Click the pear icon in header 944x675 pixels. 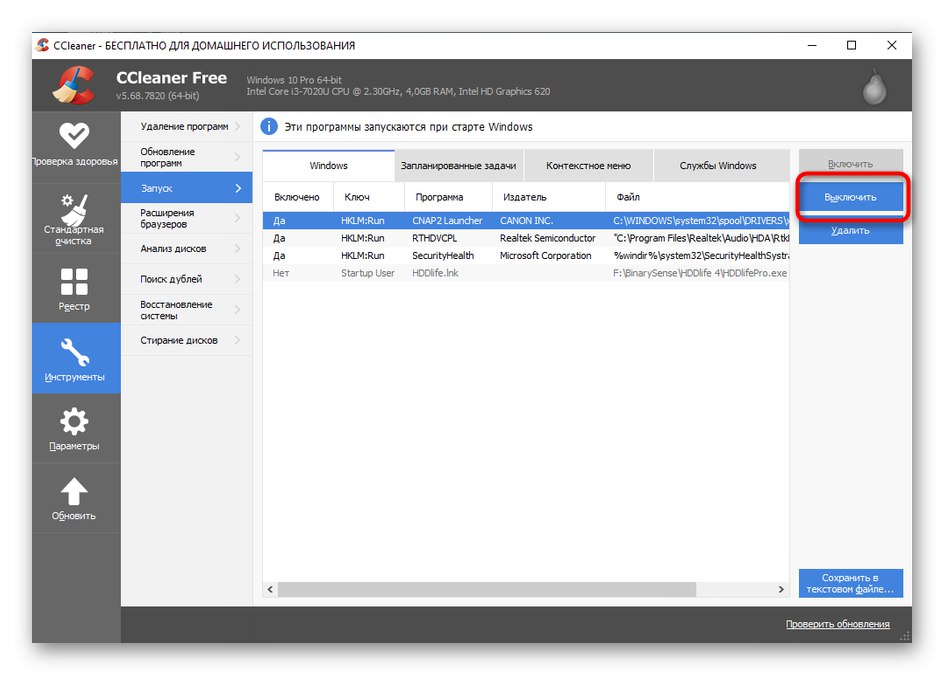[x=874, y=87]
